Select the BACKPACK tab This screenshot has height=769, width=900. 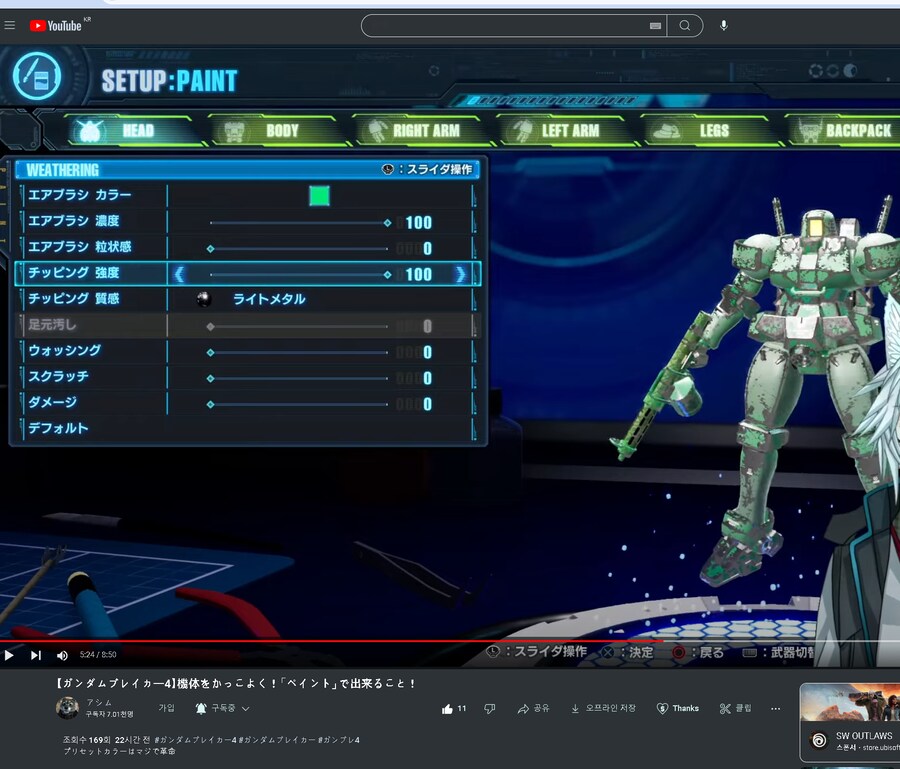tap(843, 130)
